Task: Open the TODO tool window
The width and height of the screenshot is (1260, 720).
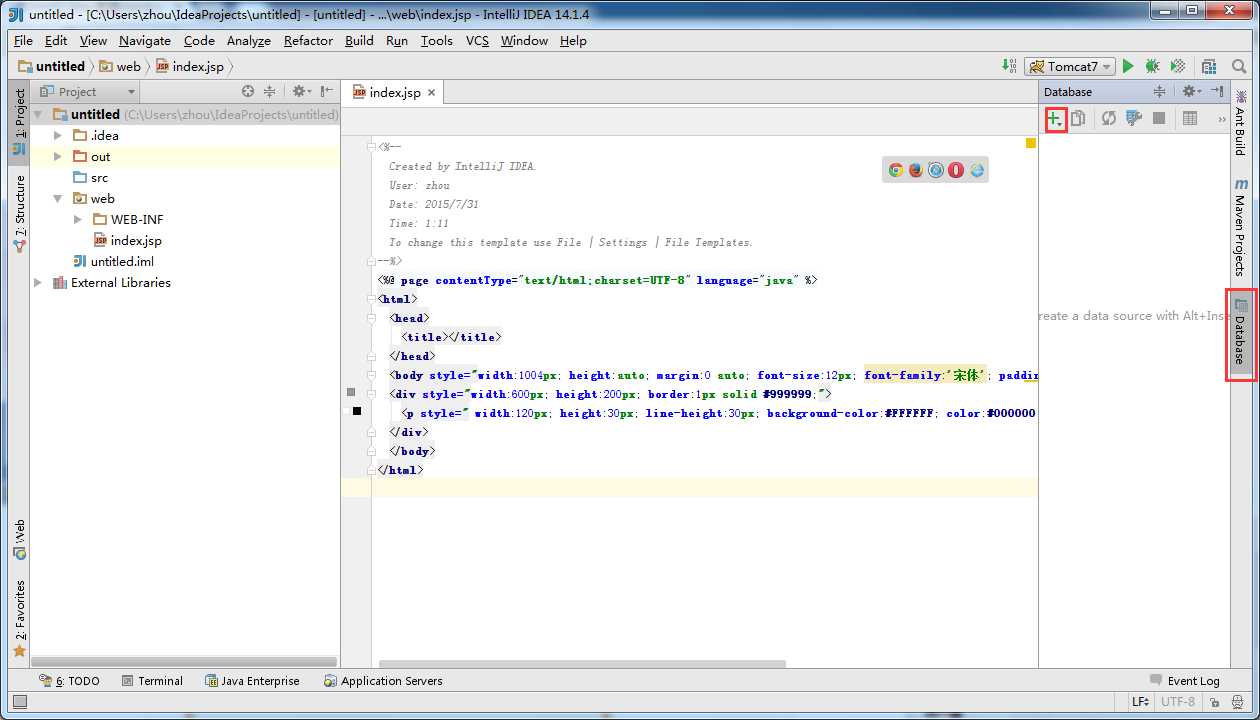Action: (69, 681)
